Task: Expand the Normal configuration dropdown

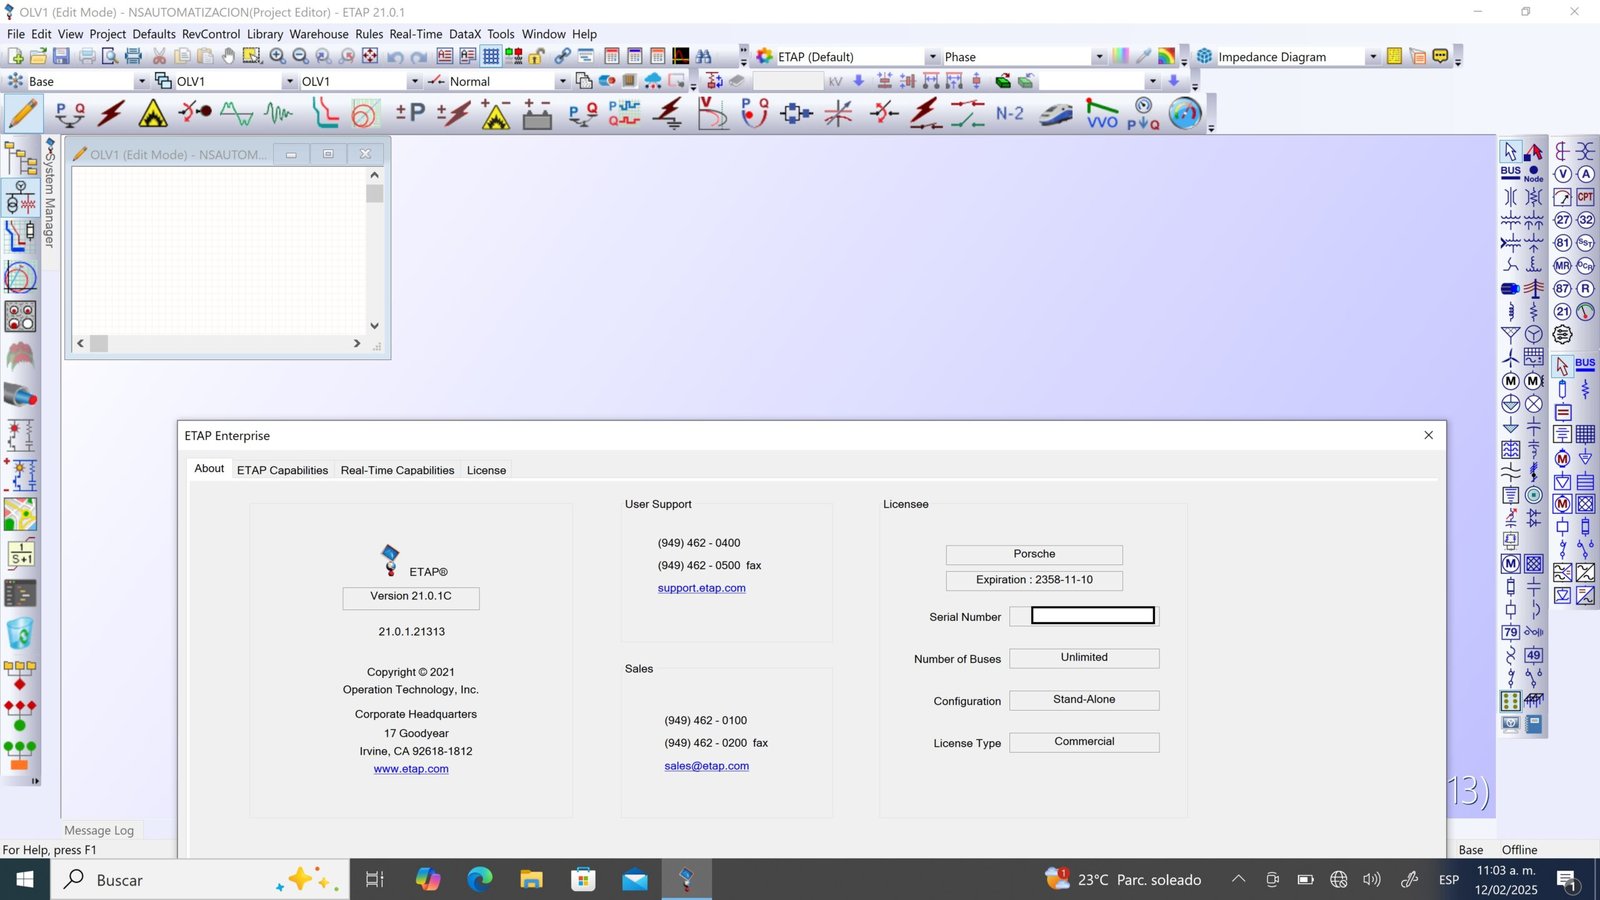Action: pos(562,81)
